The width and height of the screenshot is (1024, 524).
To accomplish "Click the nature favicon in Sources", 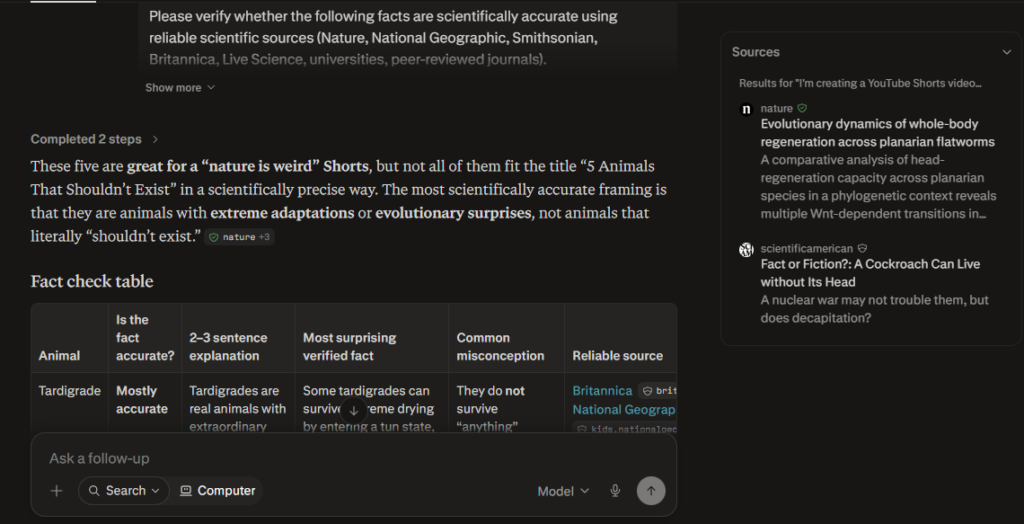I will click(746, 109).
